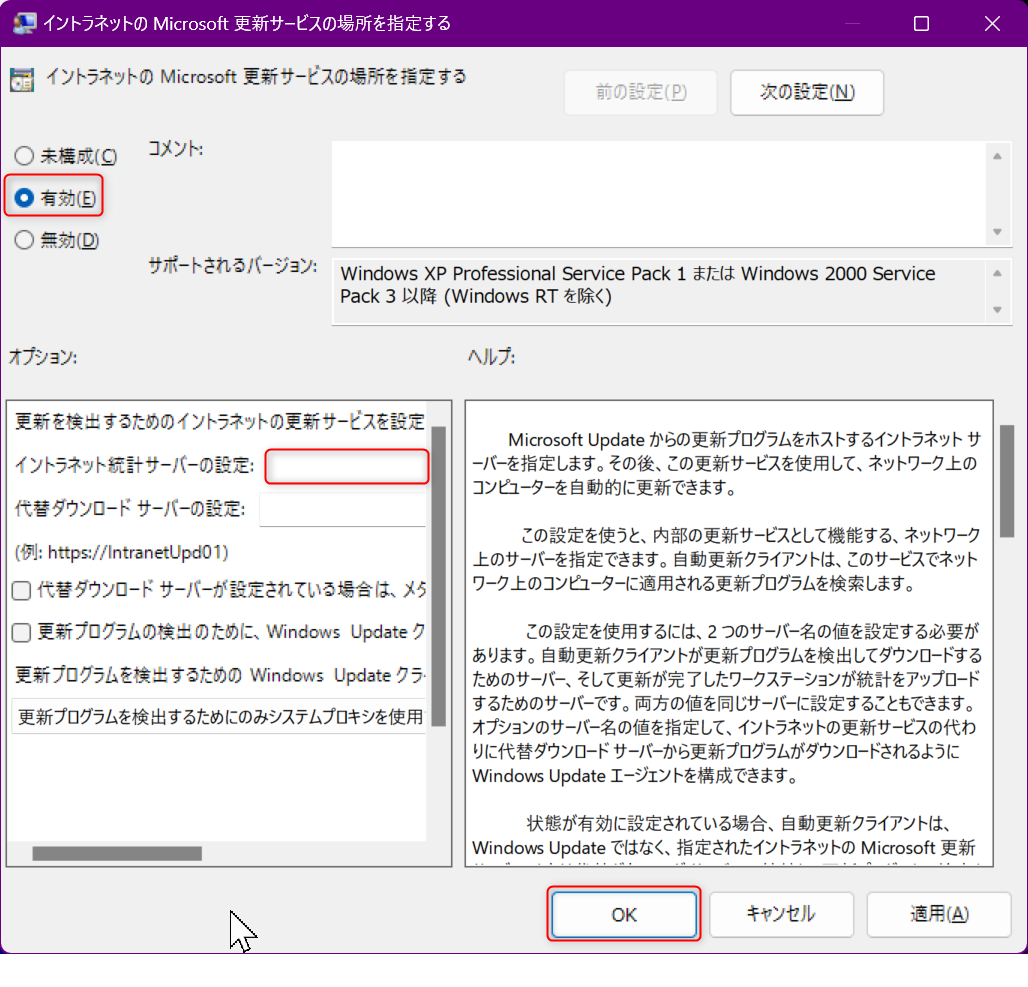Click the supported versions scroll down arrow

(997, 310)
